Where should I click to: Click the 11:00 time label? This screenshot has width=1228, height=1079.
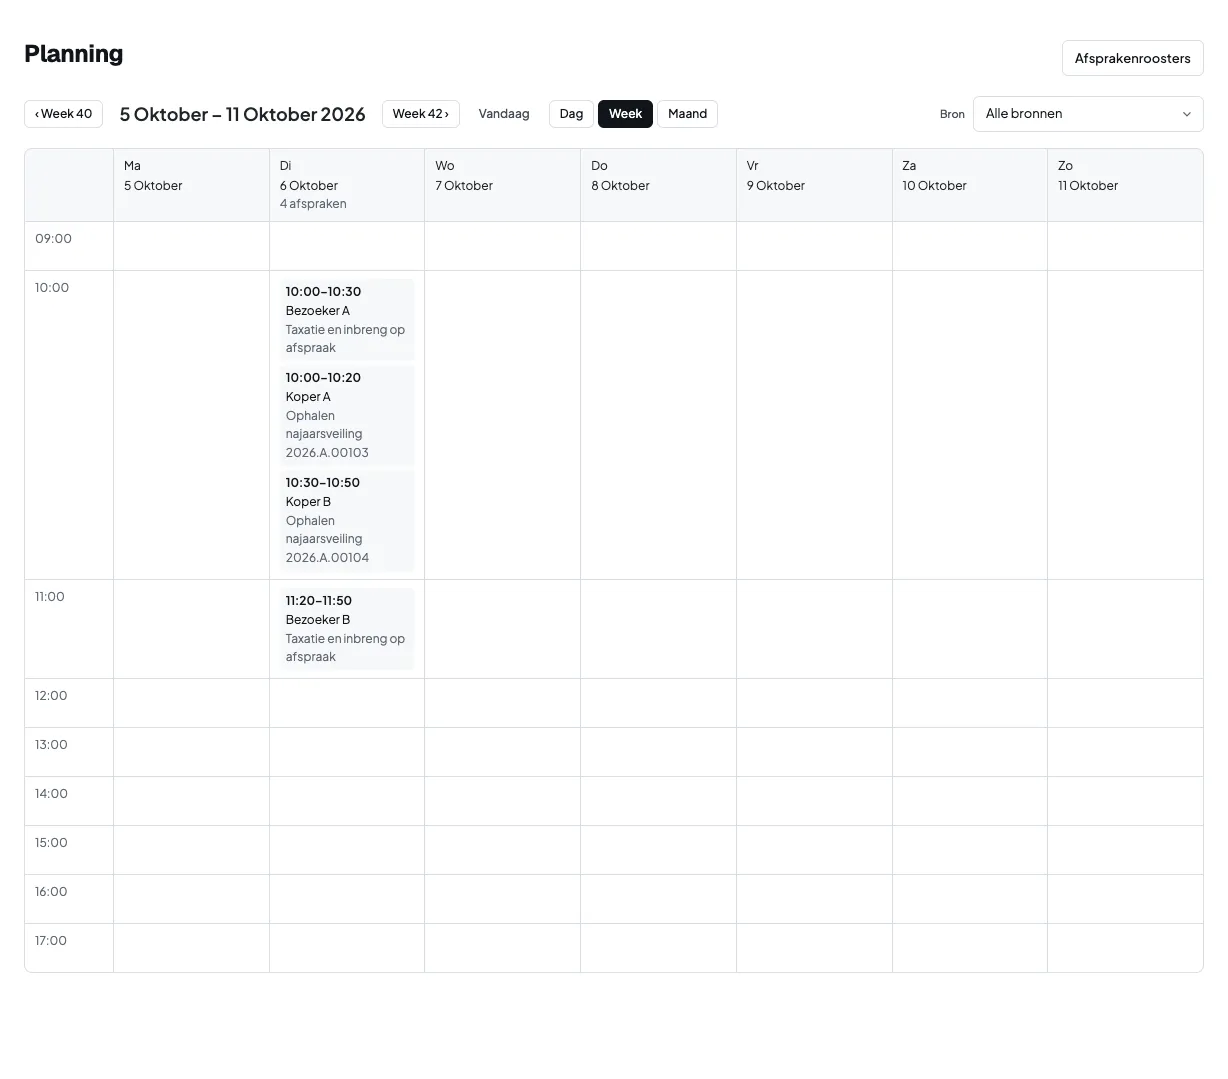(50, 597)
